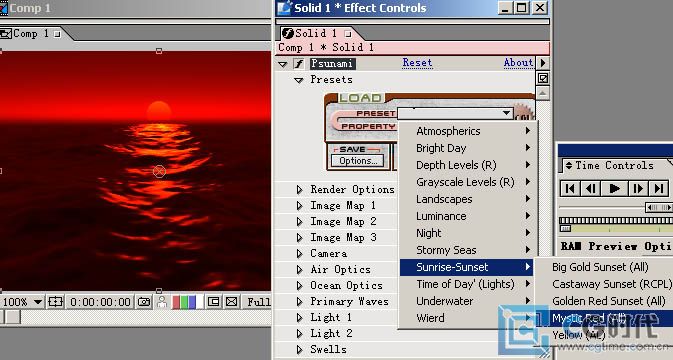The image size is (673, 360).
Task: Expand Image Map 1 group
Action: [x=299, y=206]
